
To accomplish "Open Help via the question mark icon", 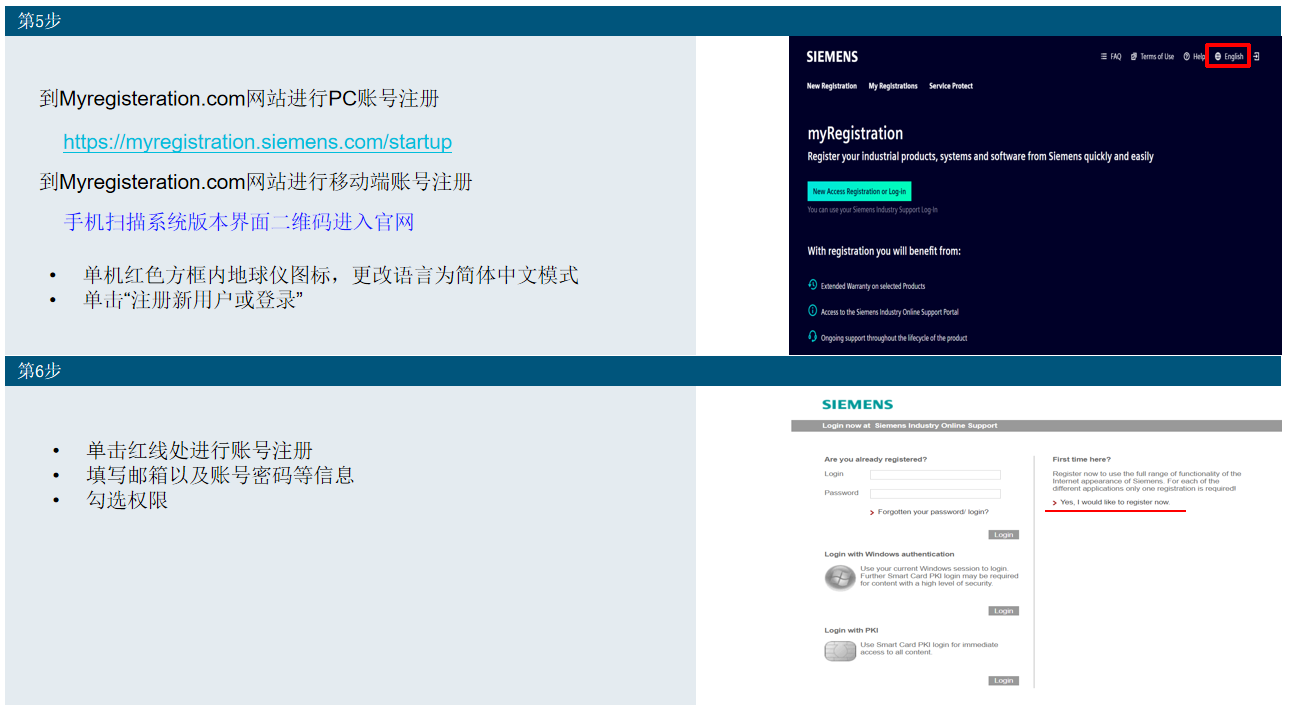I will click(x=1187, y=56).
